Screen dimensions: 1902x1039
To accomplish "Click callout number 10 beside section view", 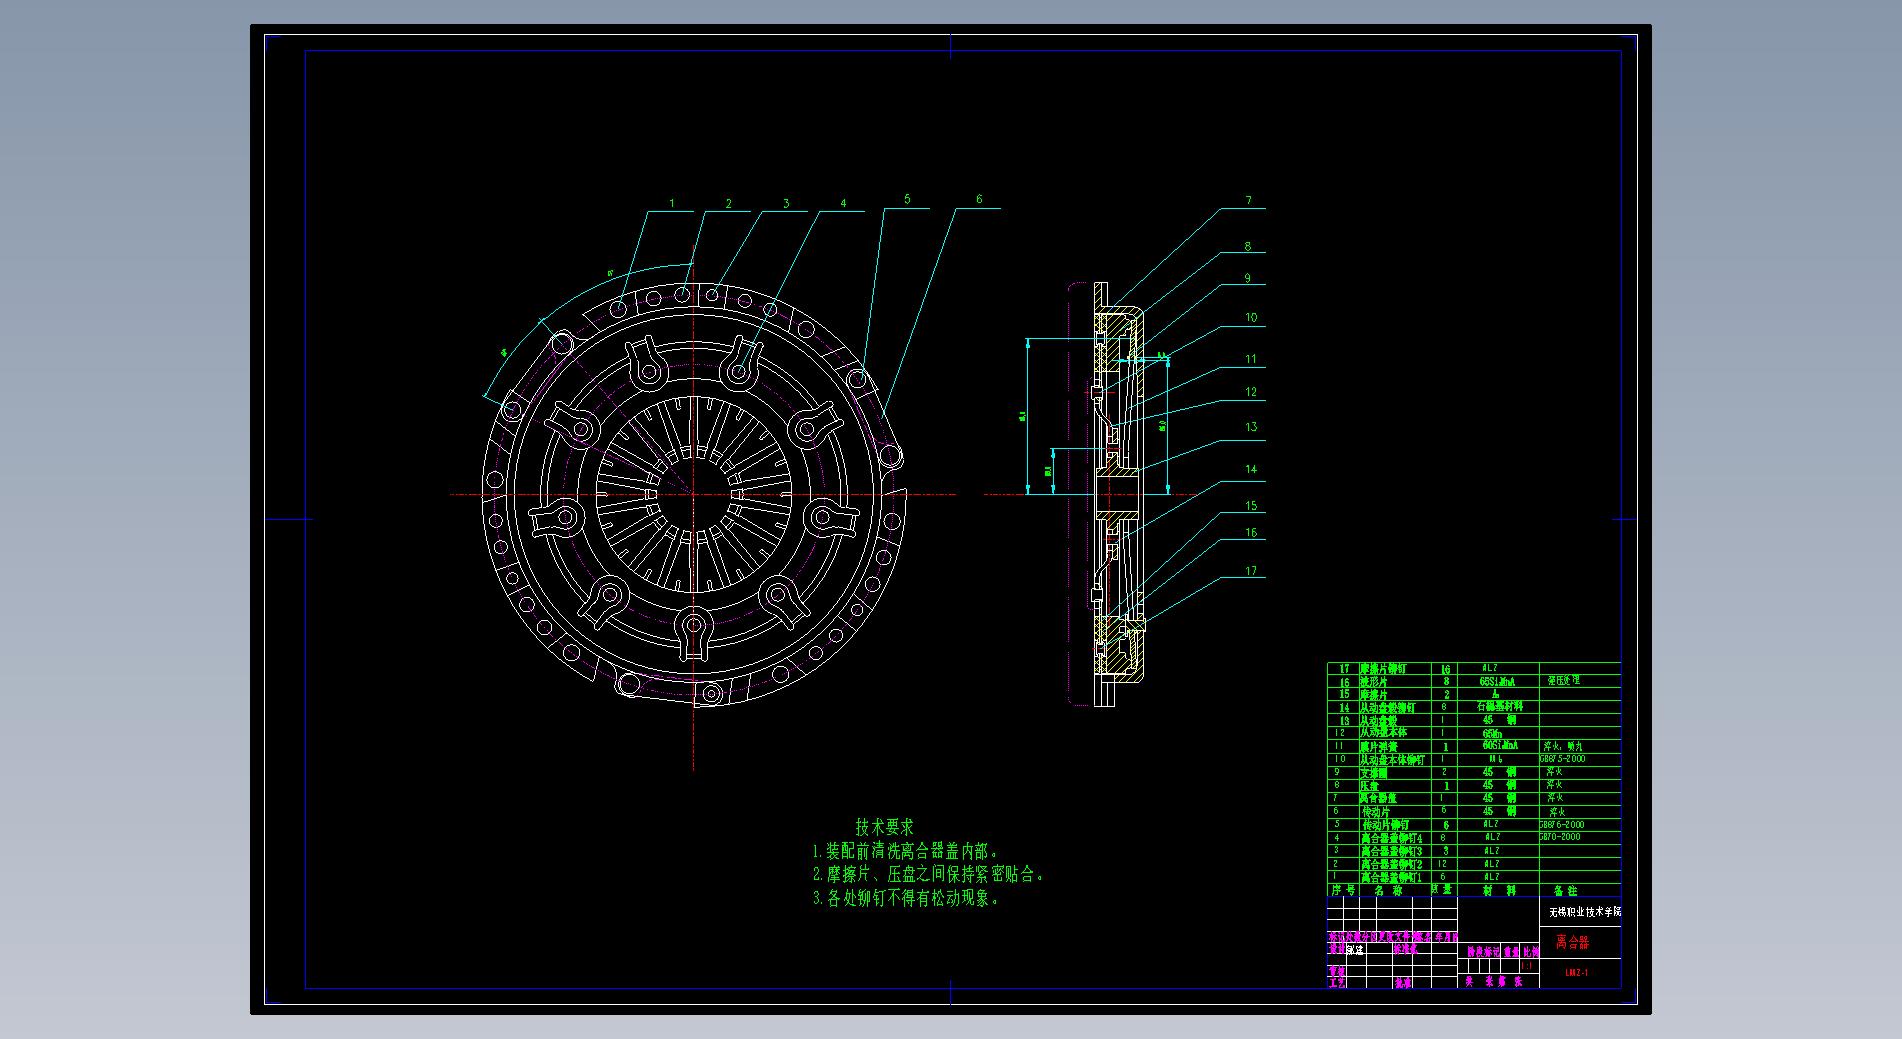I will [1251, 318].
